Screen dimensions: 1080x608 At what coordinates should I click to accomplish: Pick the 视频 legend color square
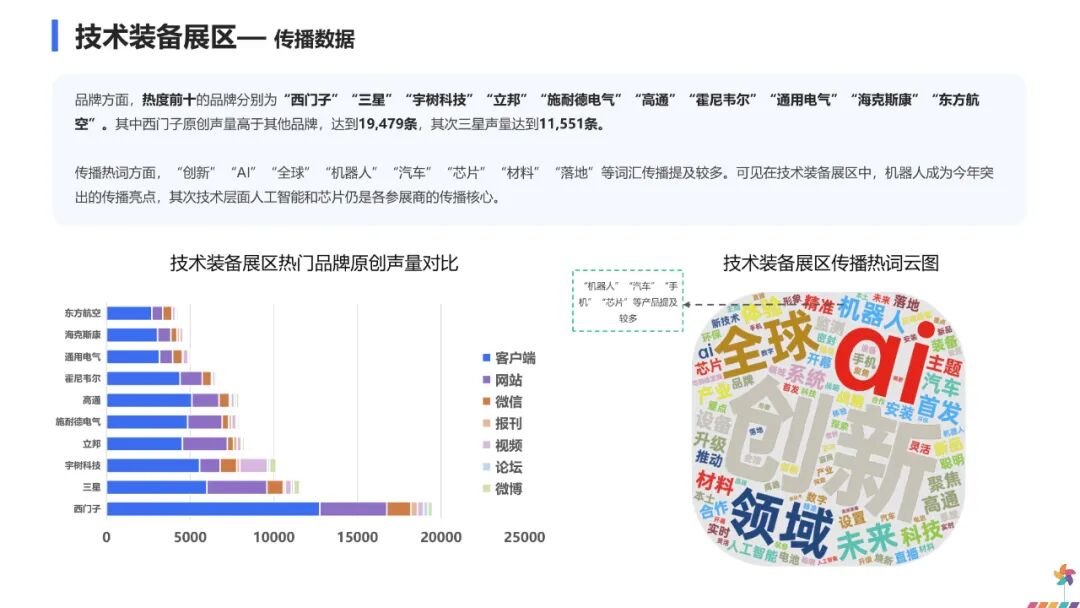486,445
